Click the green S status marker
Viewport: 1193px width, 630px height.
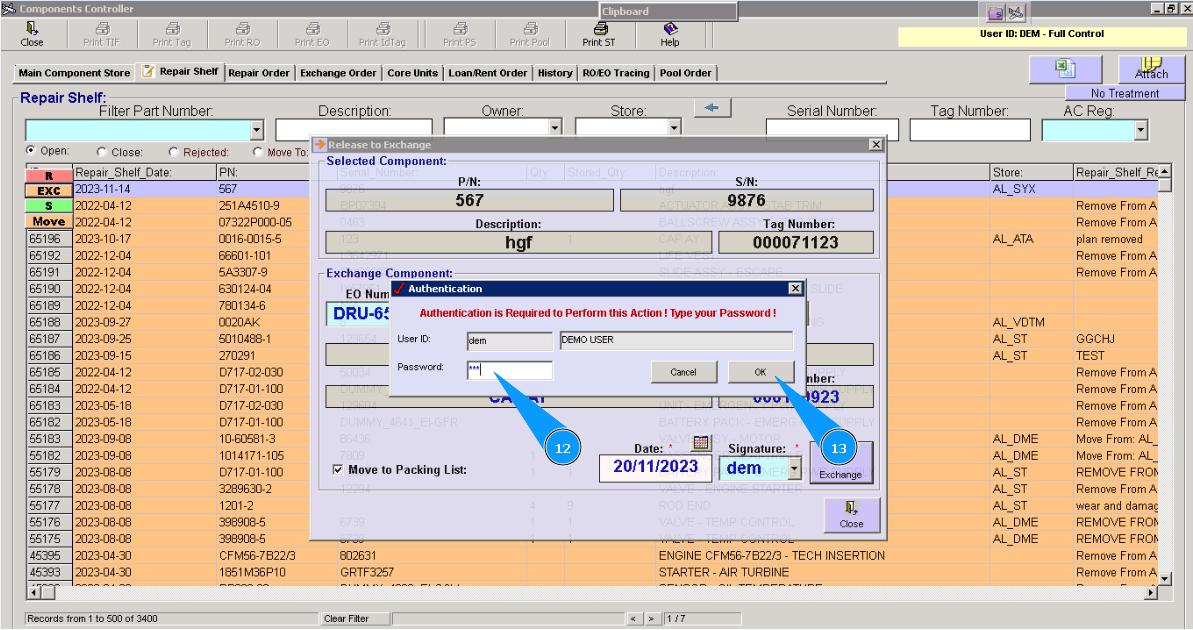pyautogui.click(x=49, y=205)
